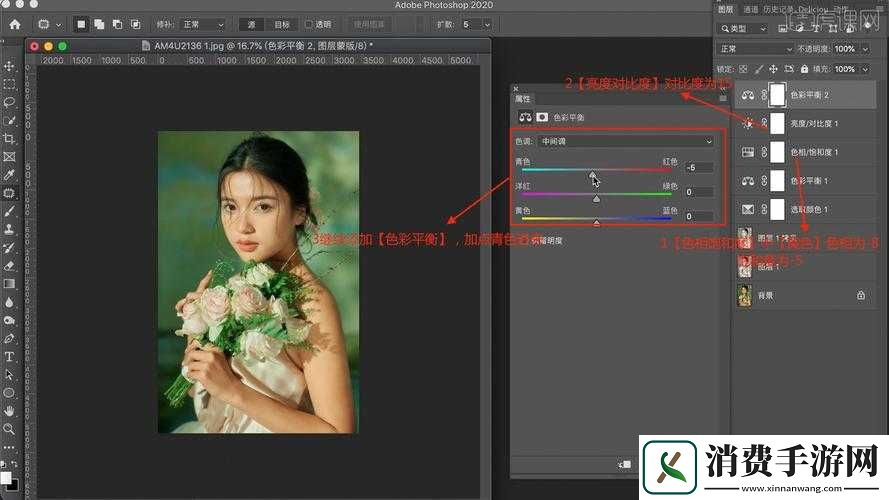The height and width of the screenshot is (500, 889).
Task: Select the Type tool
Action: (10, 356)
